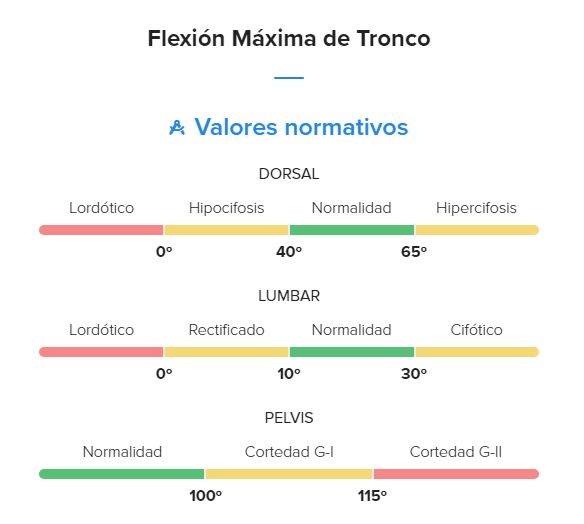
Task: Click the yellow Rectificado segment of LUMBAR
Action: click(x=226, y=352)
